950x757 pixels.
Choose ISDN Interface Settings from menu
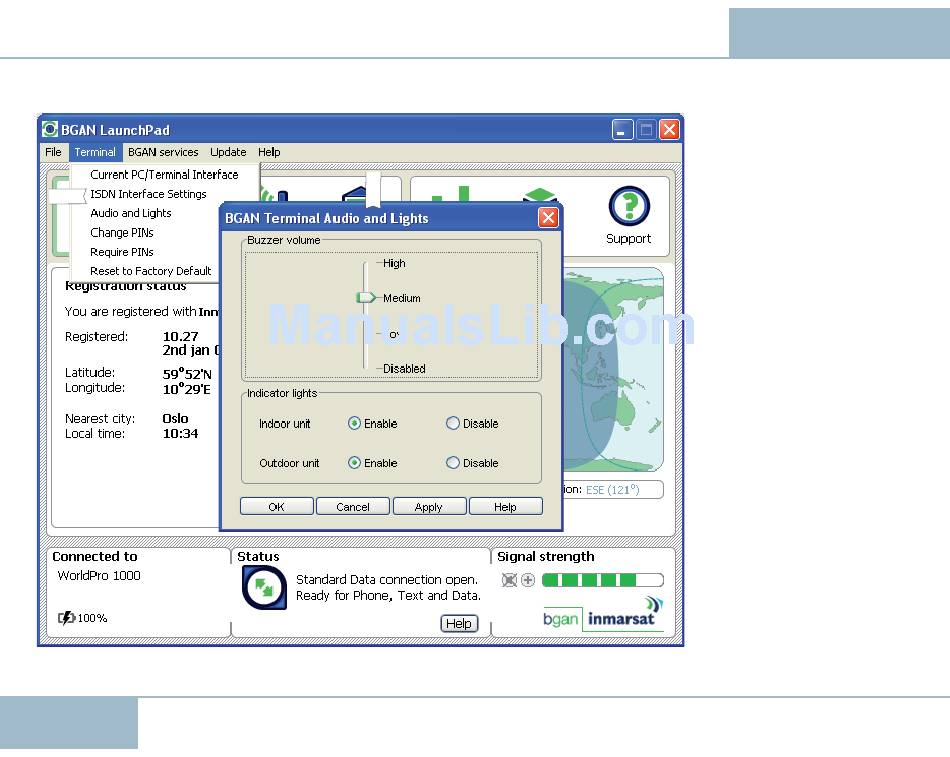(x=148, y=194)
